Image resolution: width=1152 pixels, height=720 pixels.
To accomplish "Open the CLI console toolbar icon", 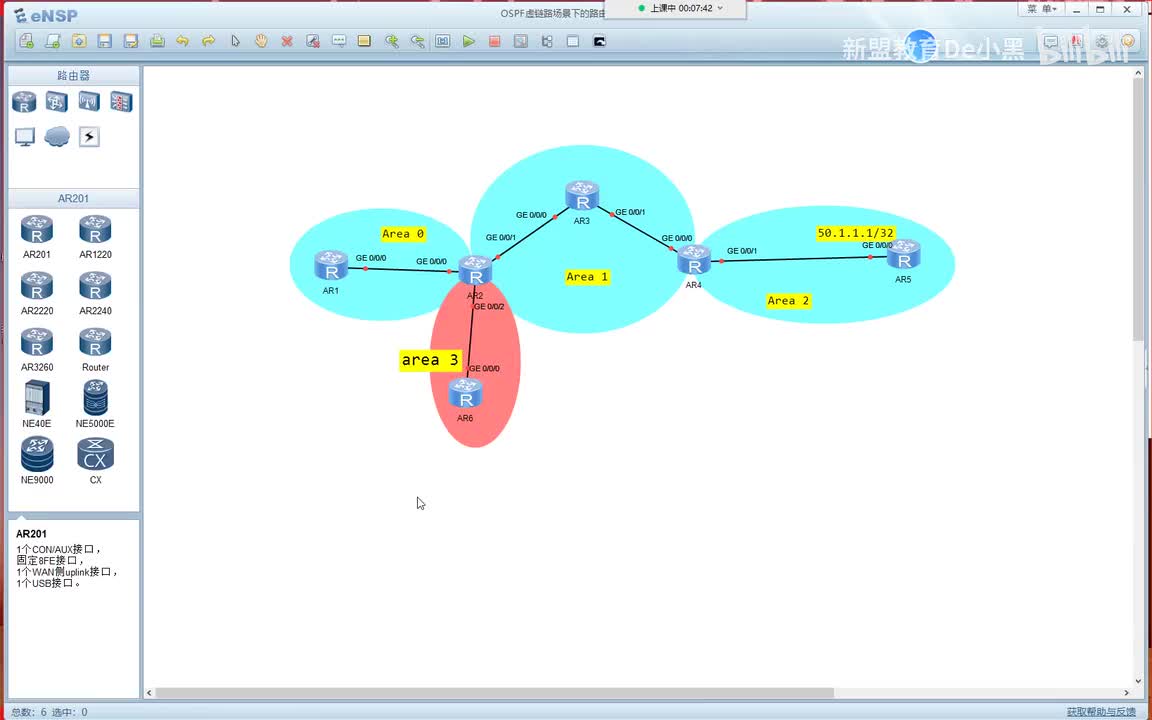I will tap(600, 41).
